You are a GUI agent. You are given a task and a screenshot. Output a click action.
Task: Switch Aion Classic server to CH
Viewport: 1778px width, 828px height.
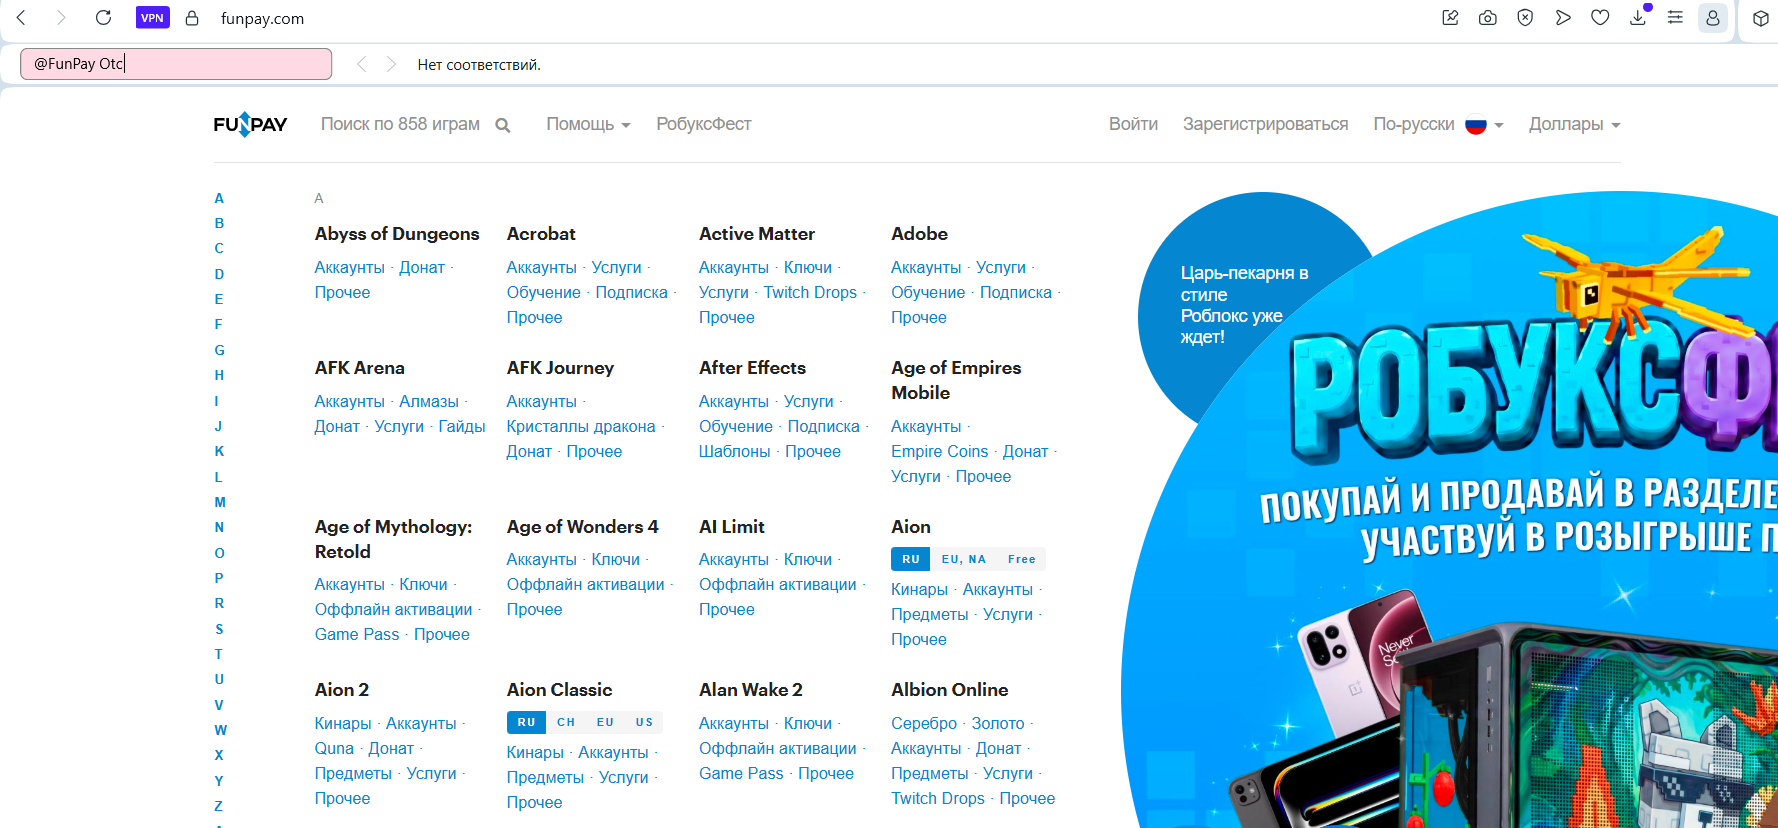pyautogui.click(x=566, y=722)
